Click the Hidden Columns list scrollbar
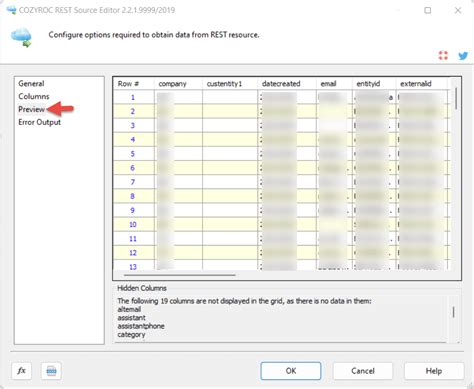 (x=453, y=312)
